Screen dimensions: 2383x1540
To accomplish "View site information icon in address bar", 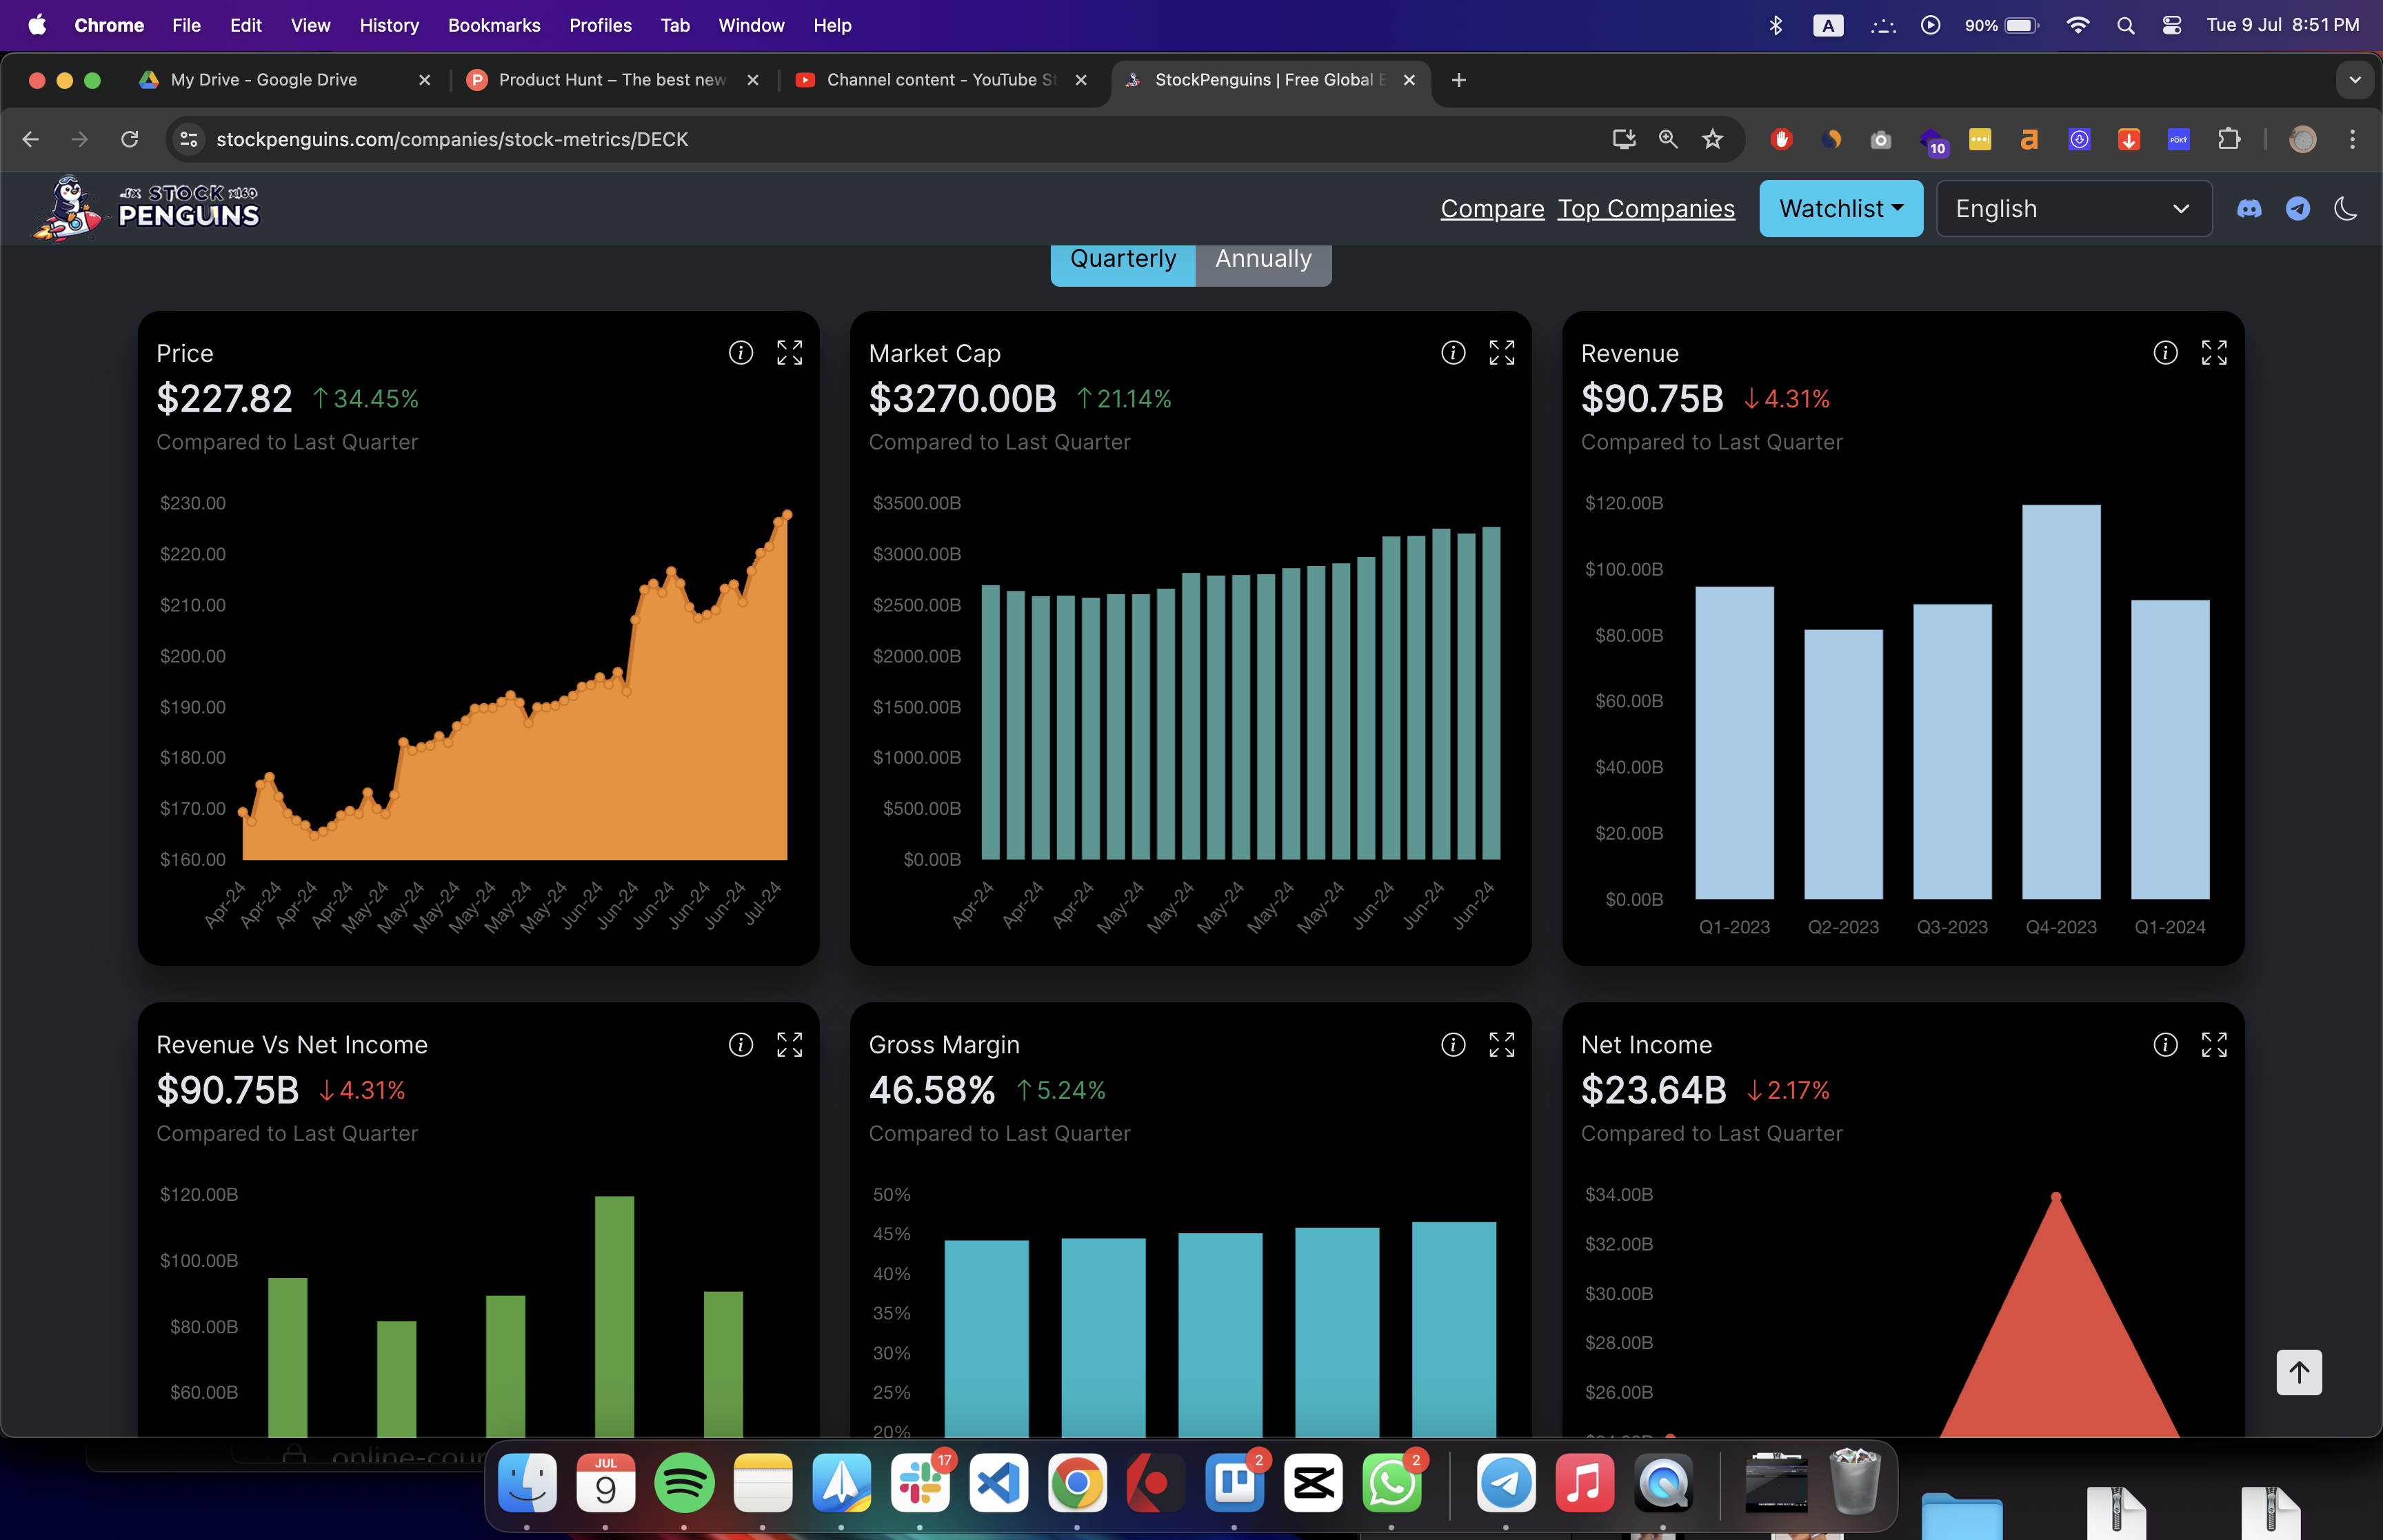I will (189, 139).
